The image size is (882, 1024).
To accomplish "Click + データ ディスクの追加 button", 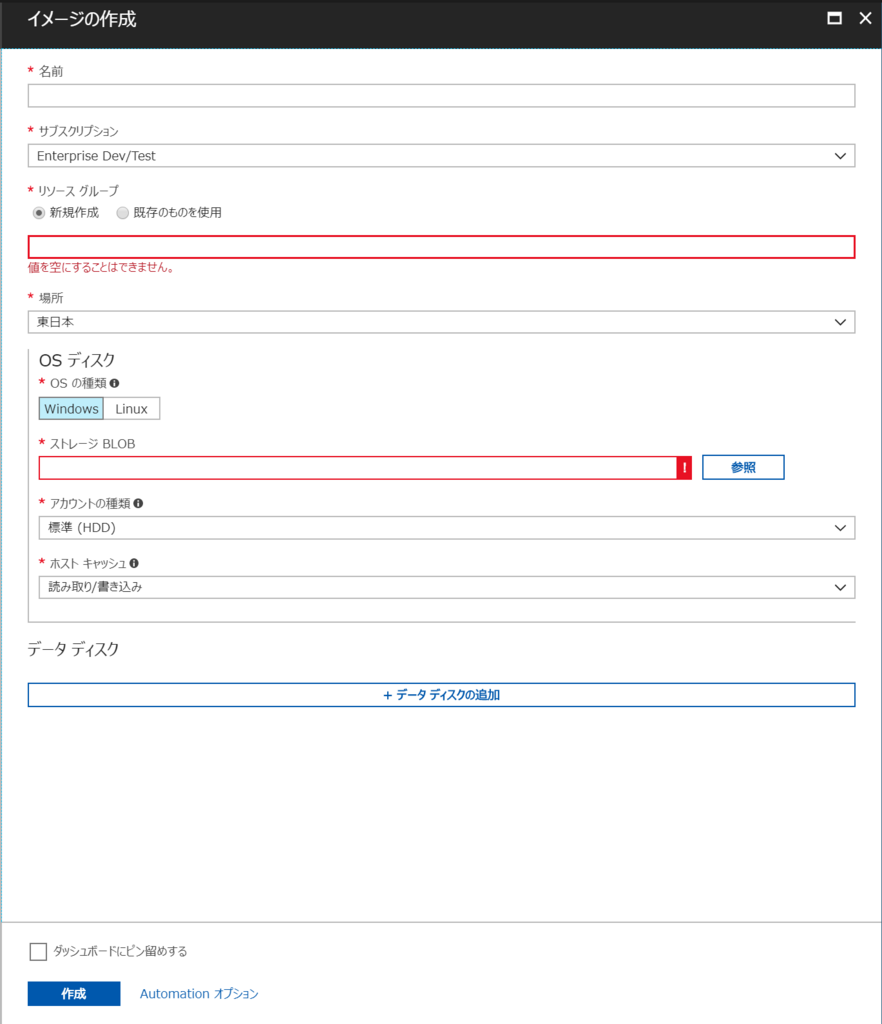I will coord(441,695).
